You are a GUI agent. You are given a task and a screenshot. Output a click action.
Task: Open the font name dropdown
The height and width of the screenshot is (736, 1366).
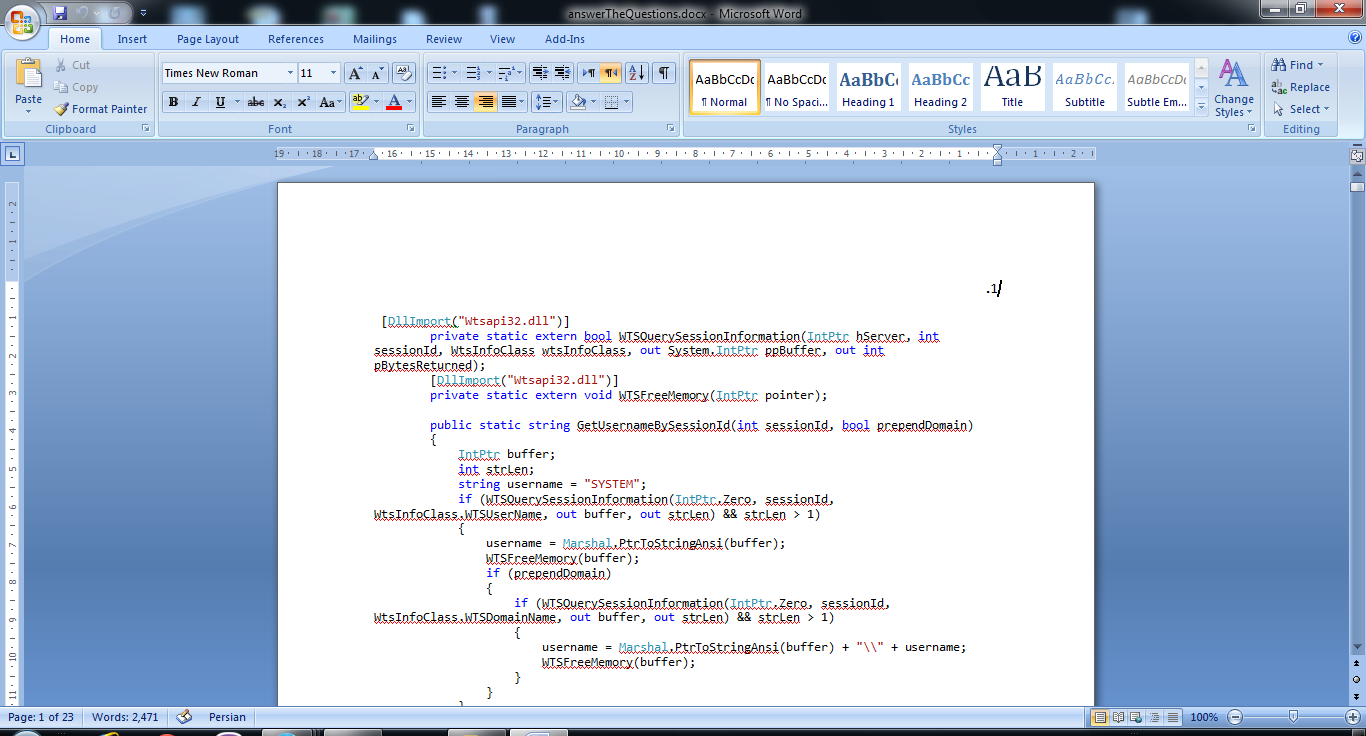290,73
